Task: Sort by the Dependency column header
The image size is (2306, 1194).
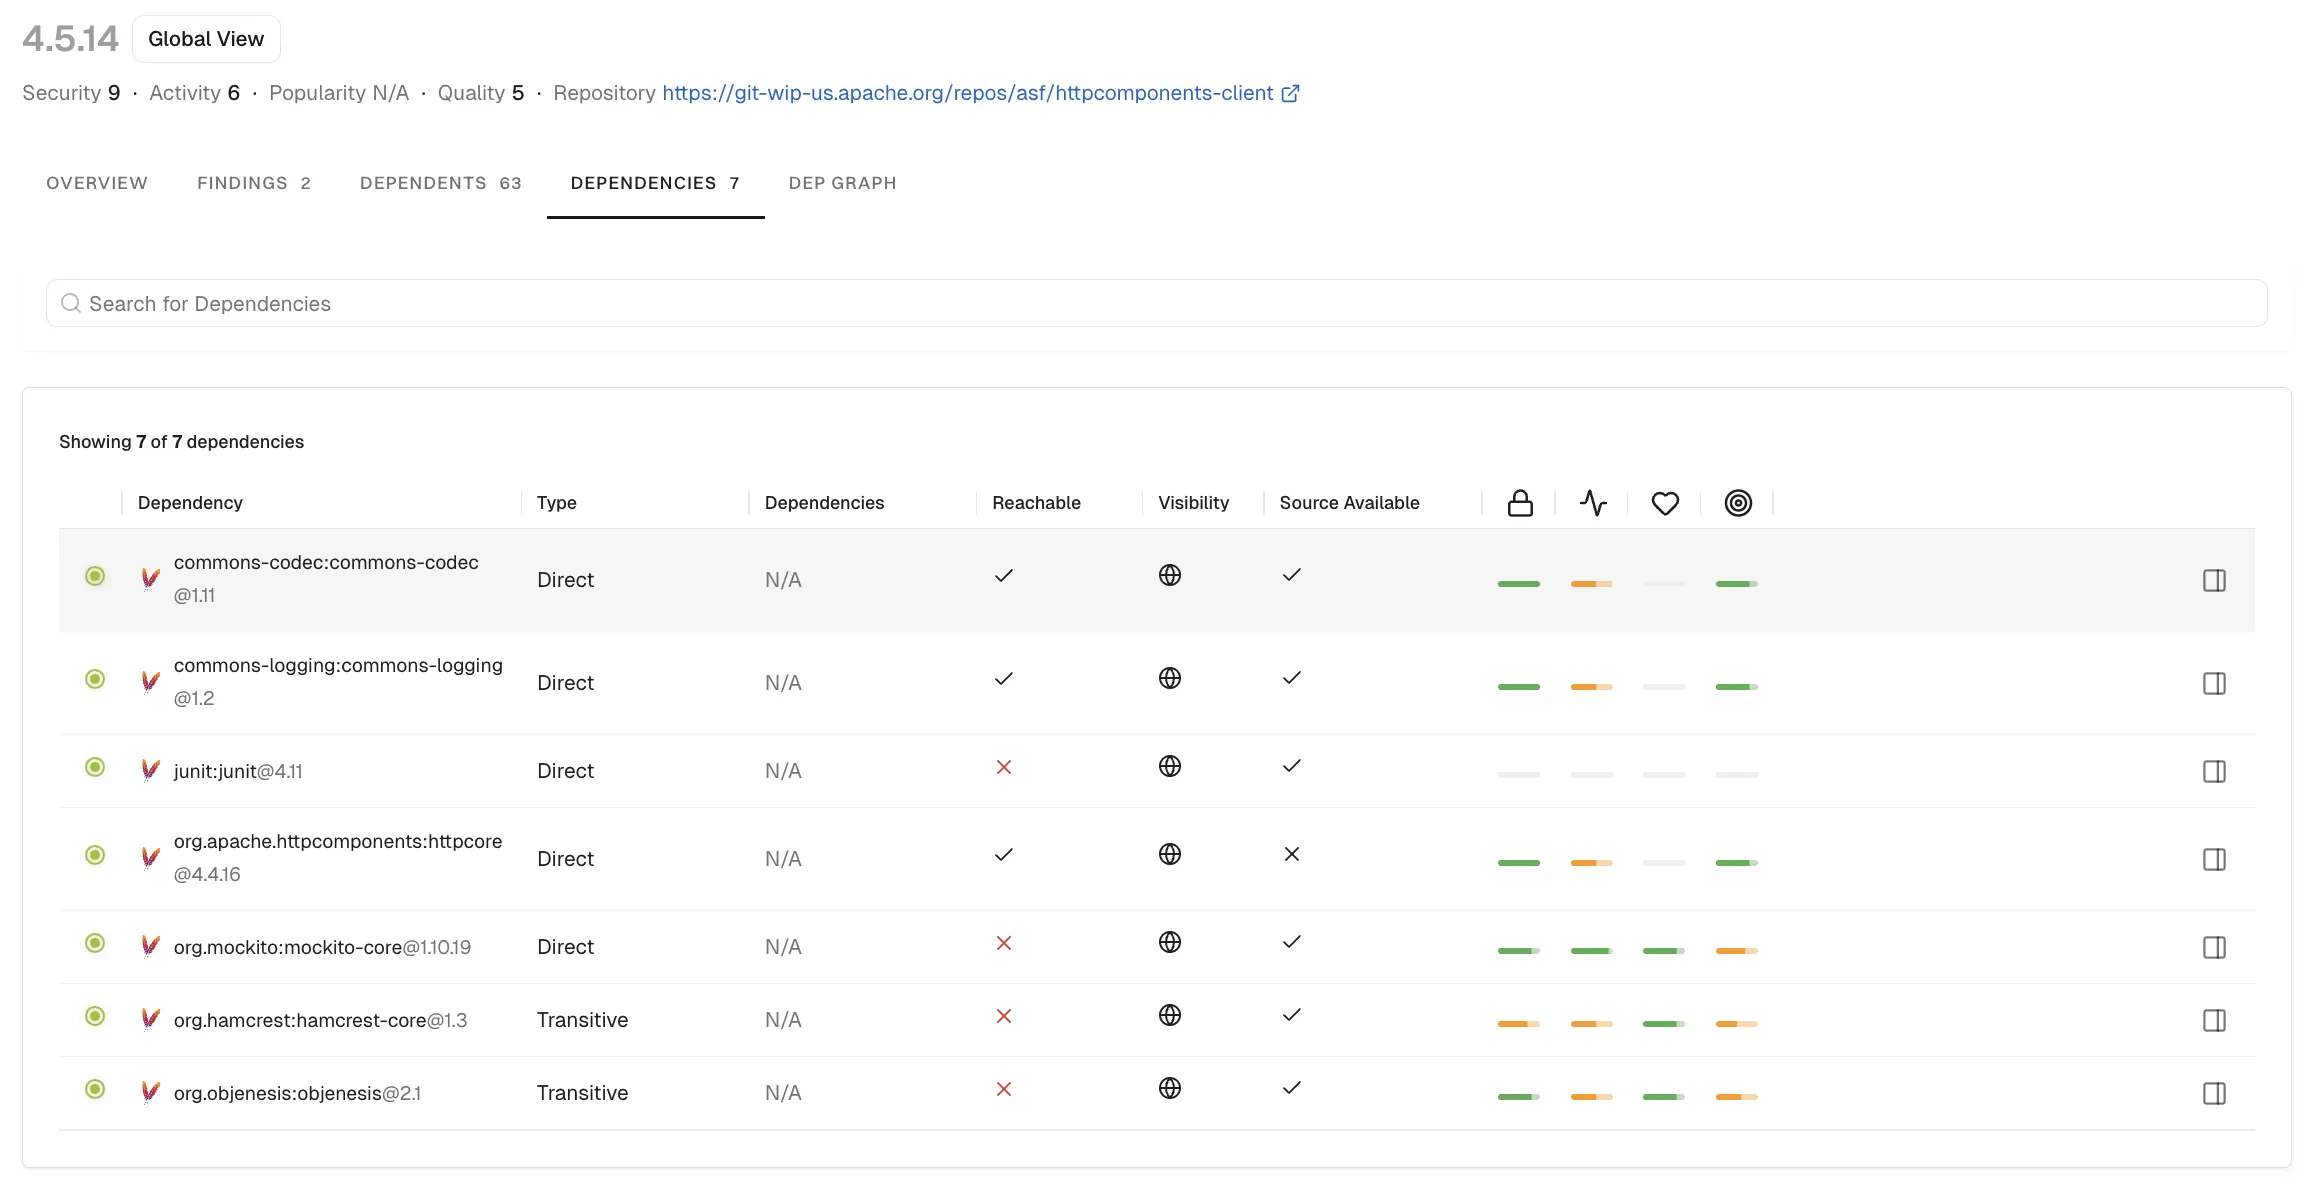Action: [x=190, y=503]
